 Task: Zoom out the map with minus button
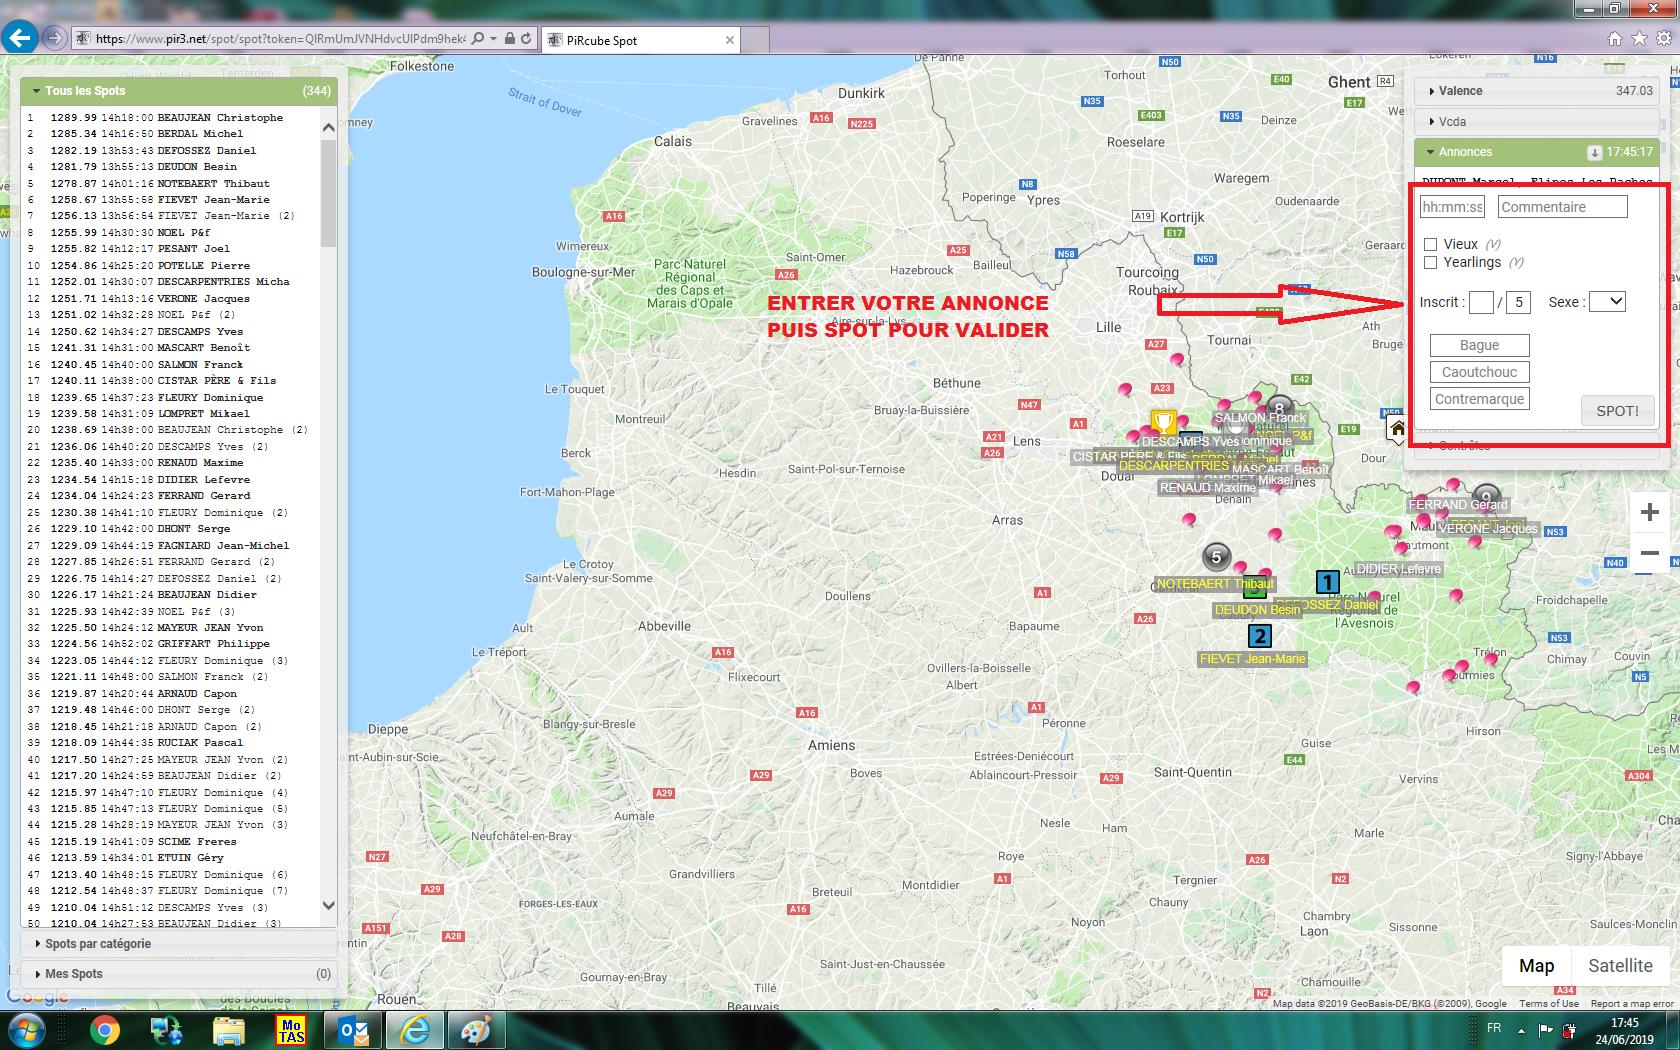1649,552
